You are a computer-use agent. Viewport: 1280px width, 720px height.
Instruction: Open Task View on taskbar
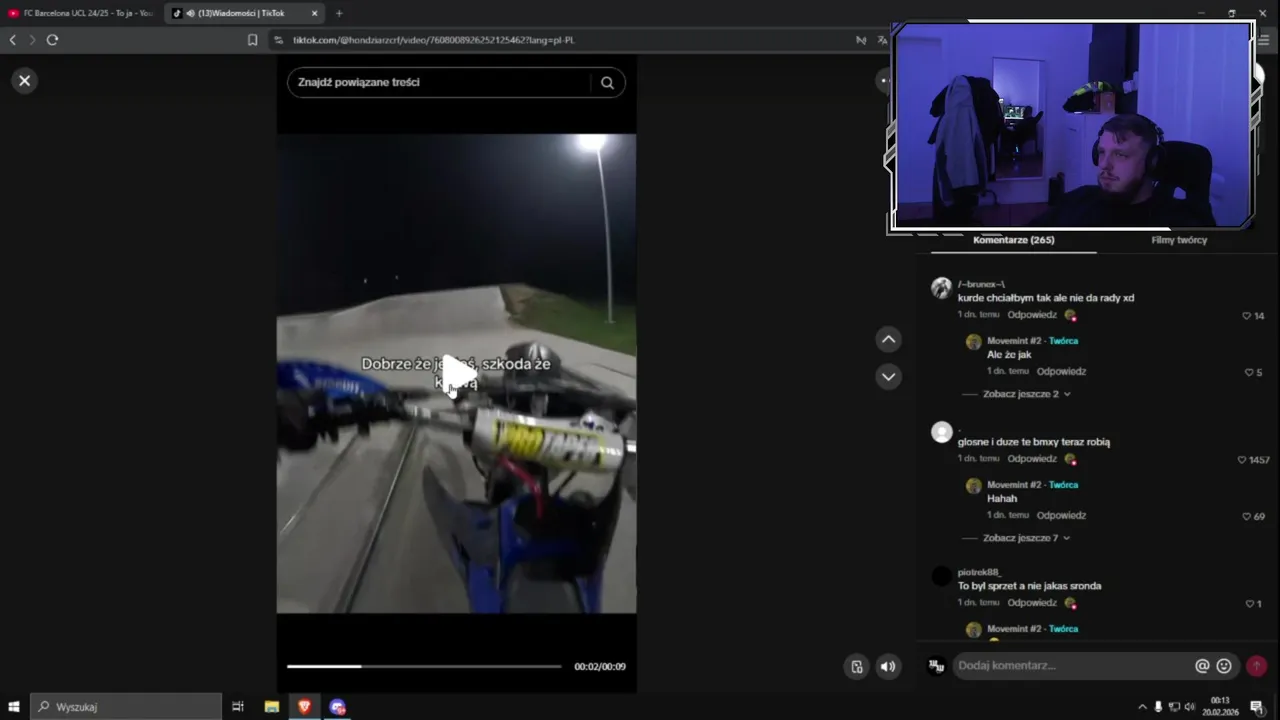238,707
